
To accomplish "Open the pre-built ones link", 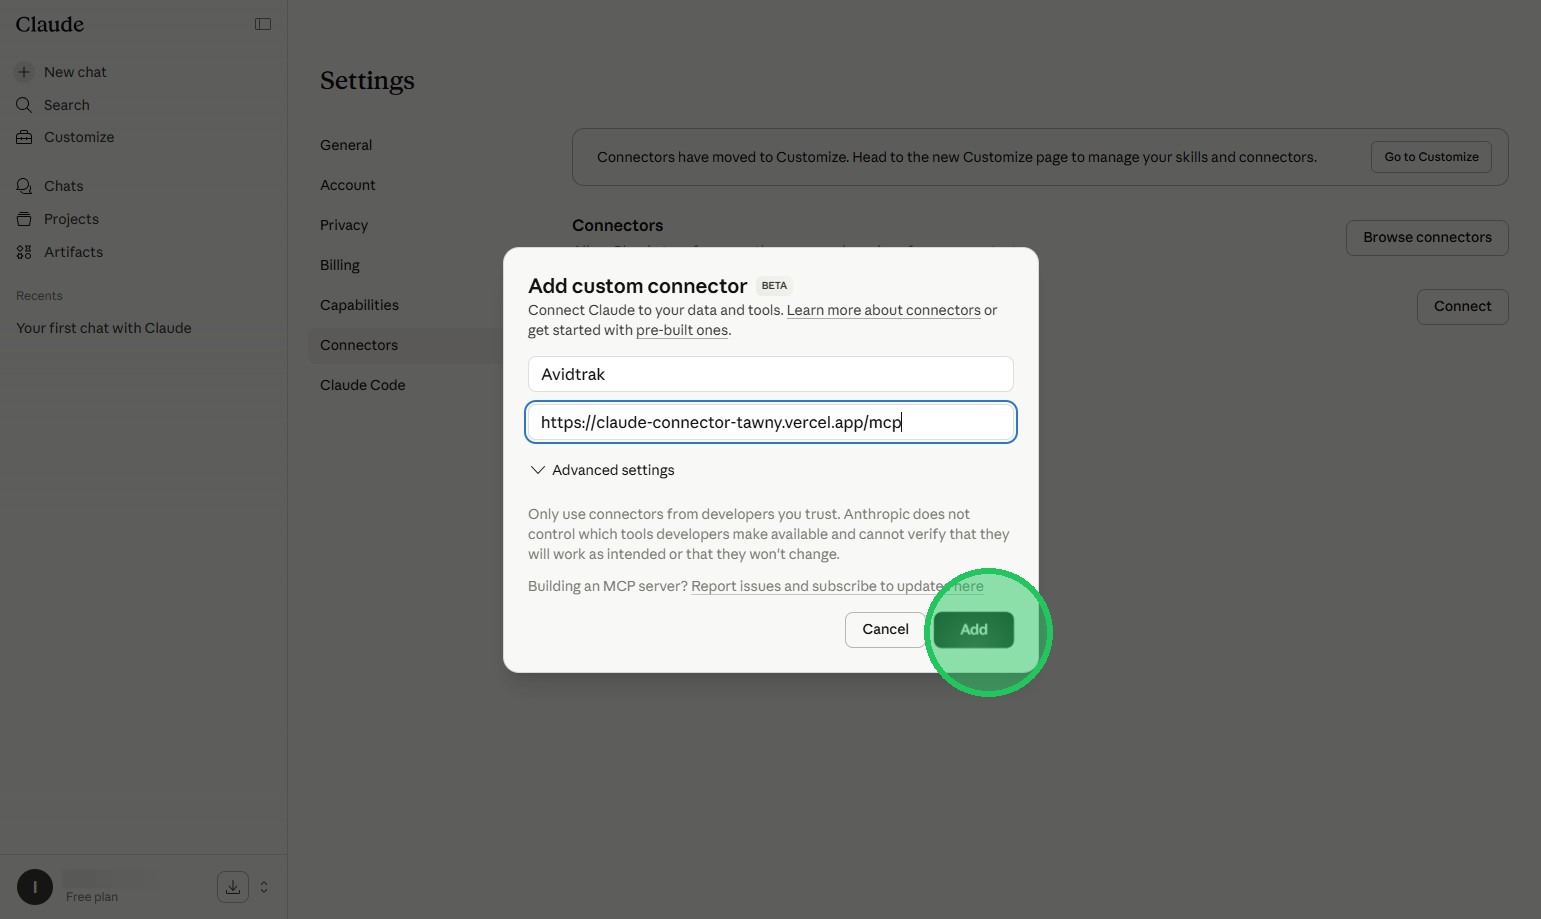I will coord(682,330).
